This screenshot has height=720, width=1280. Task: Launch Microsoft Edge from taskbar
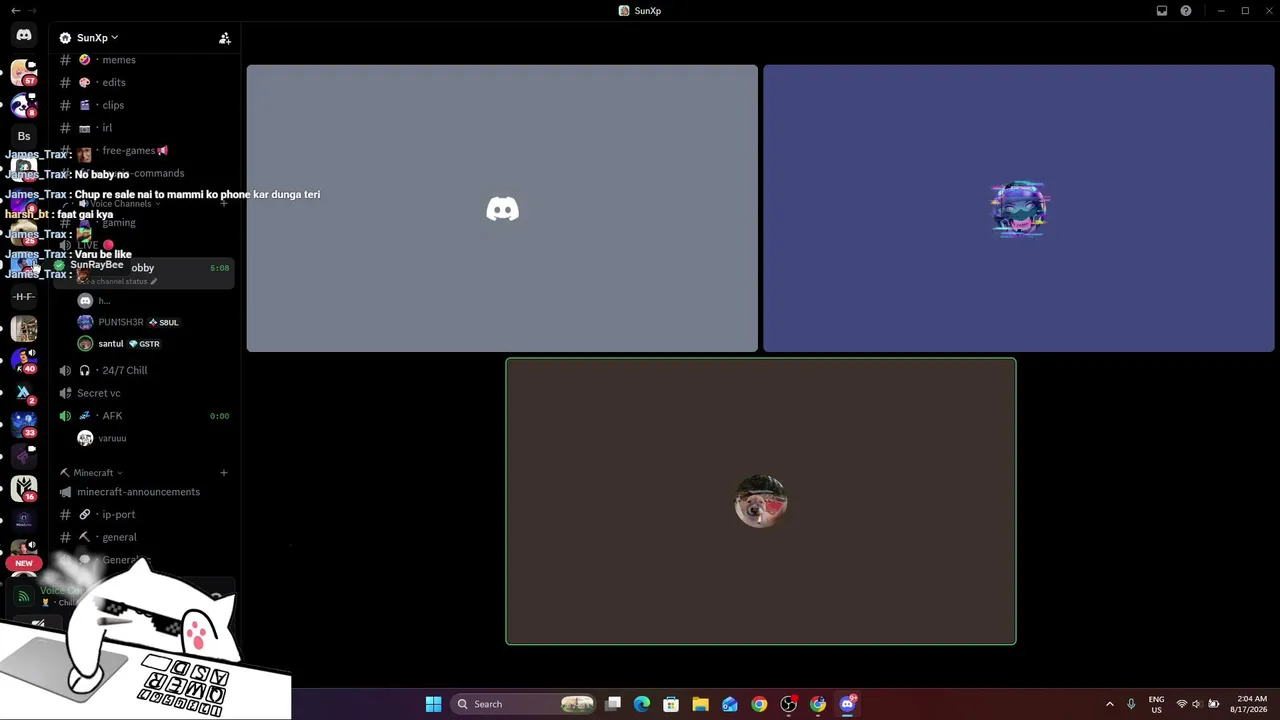[642, 704]
